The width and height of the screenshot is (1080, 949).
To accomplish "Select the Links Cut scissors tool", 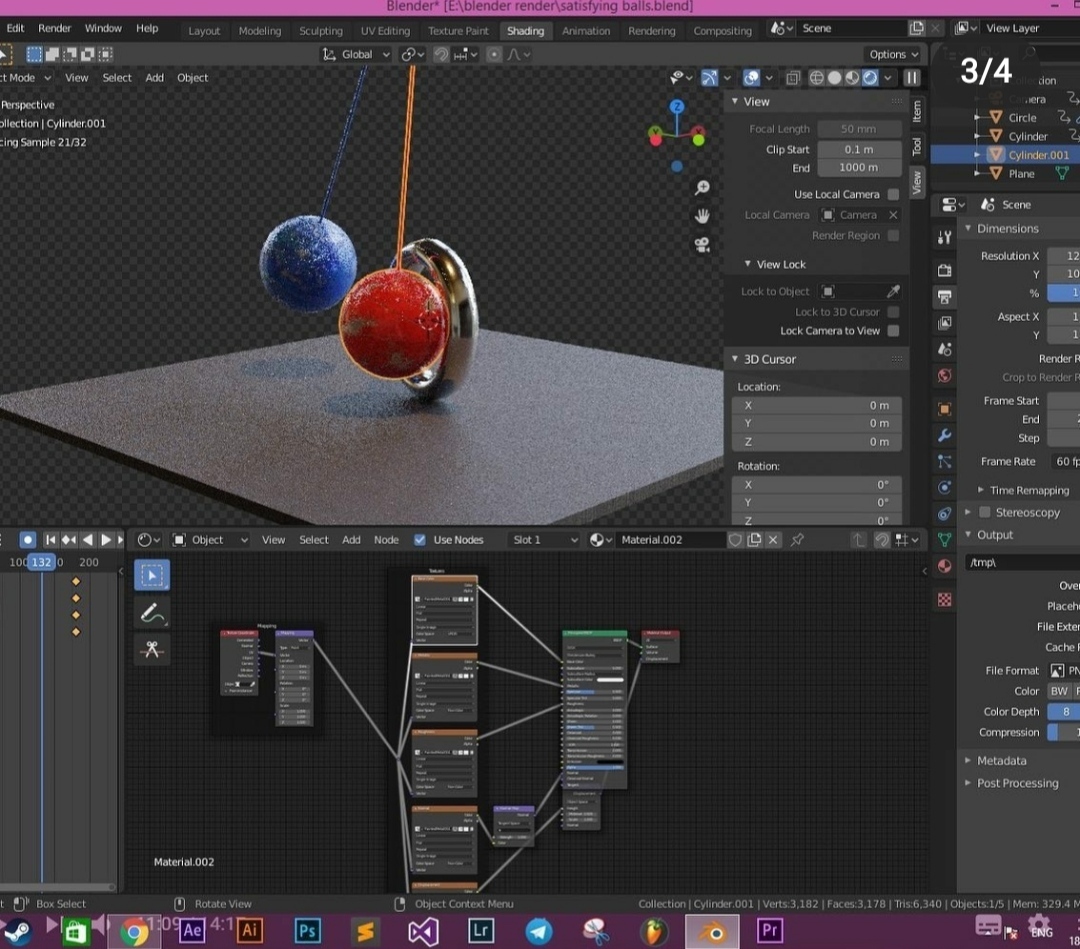I will [x=152, y=649].
